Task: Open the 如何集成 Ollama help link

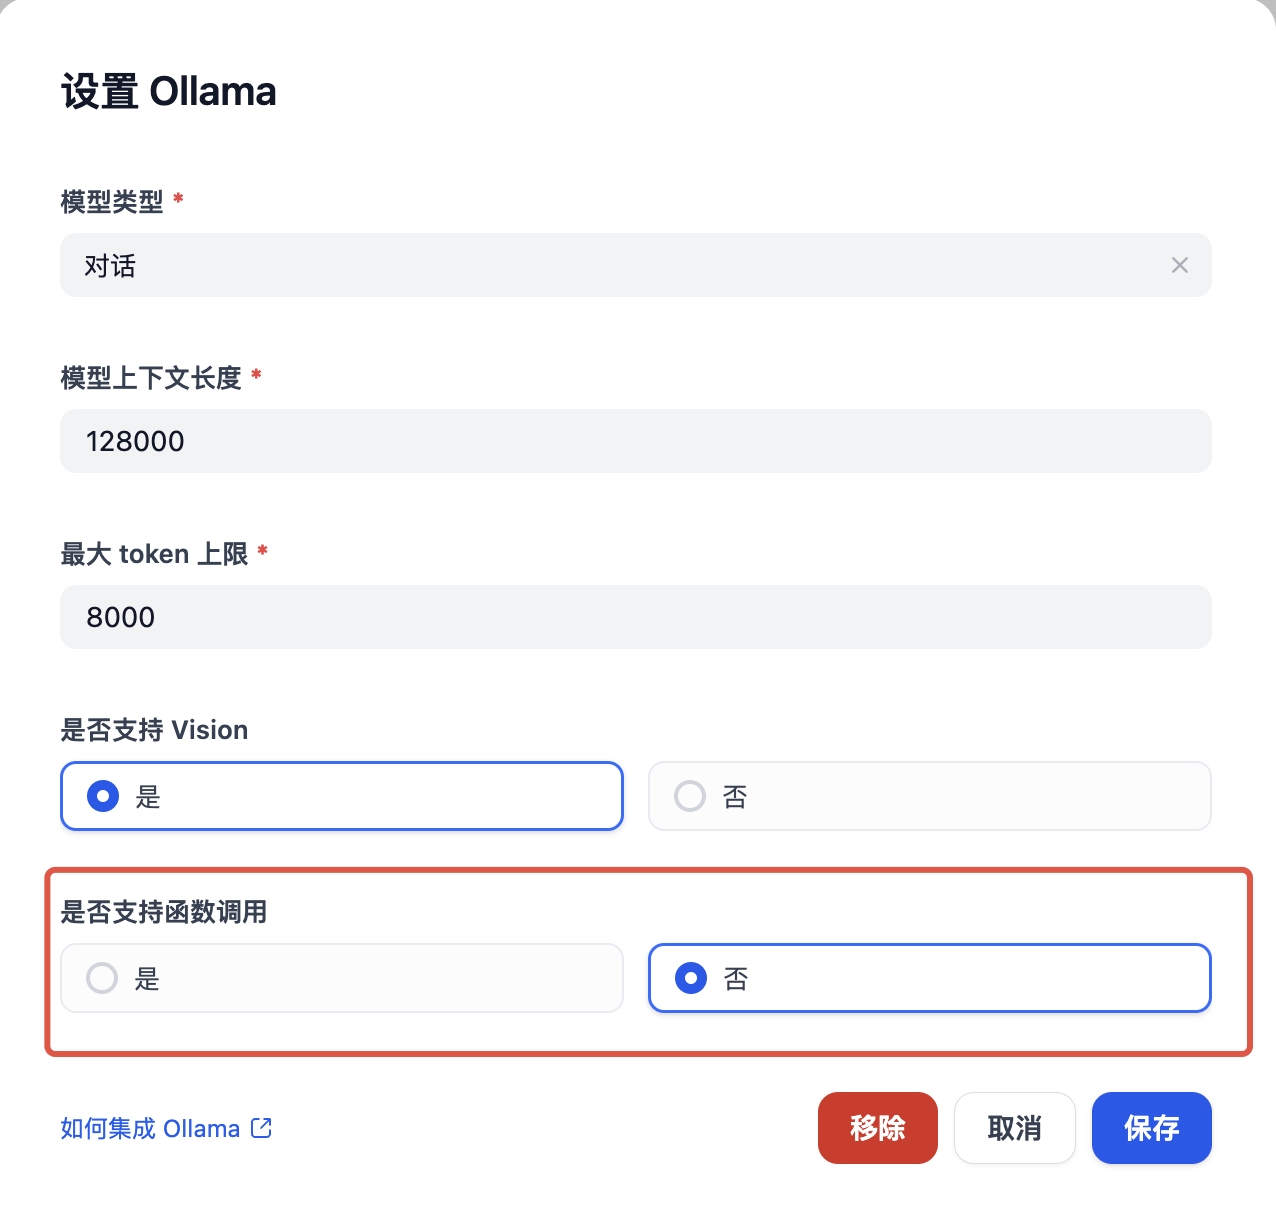Action: point(150,1128)
